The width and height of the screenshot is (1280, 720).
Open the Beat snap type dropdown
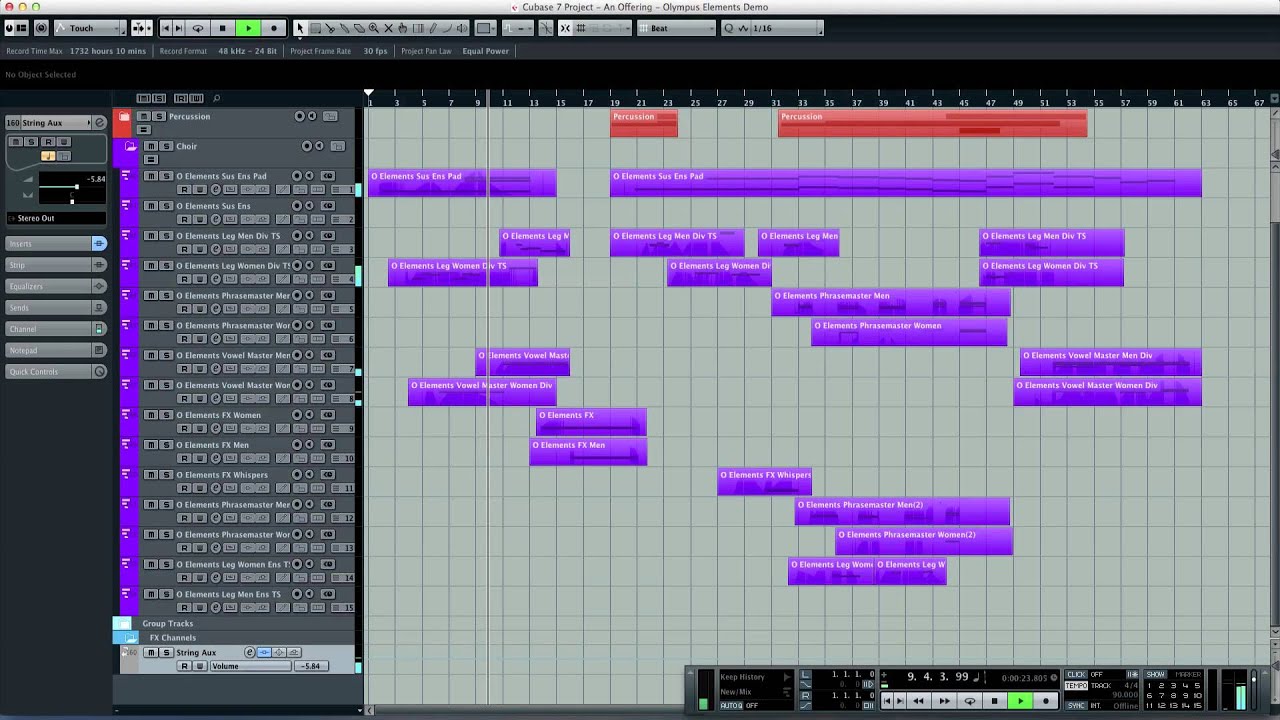tap(678, 28)
